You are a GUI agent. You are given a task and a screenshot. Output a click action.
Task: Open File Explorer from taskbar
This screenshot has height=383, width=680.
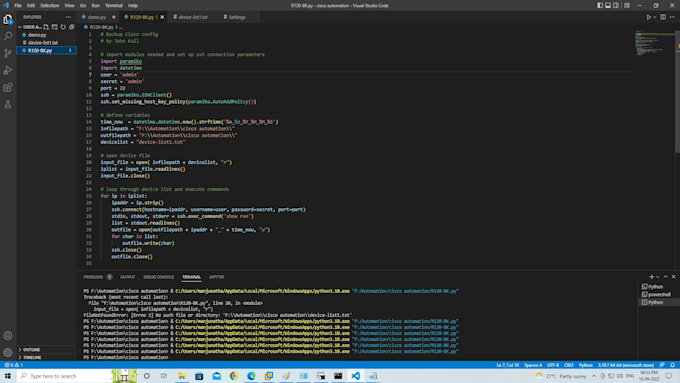182,376
